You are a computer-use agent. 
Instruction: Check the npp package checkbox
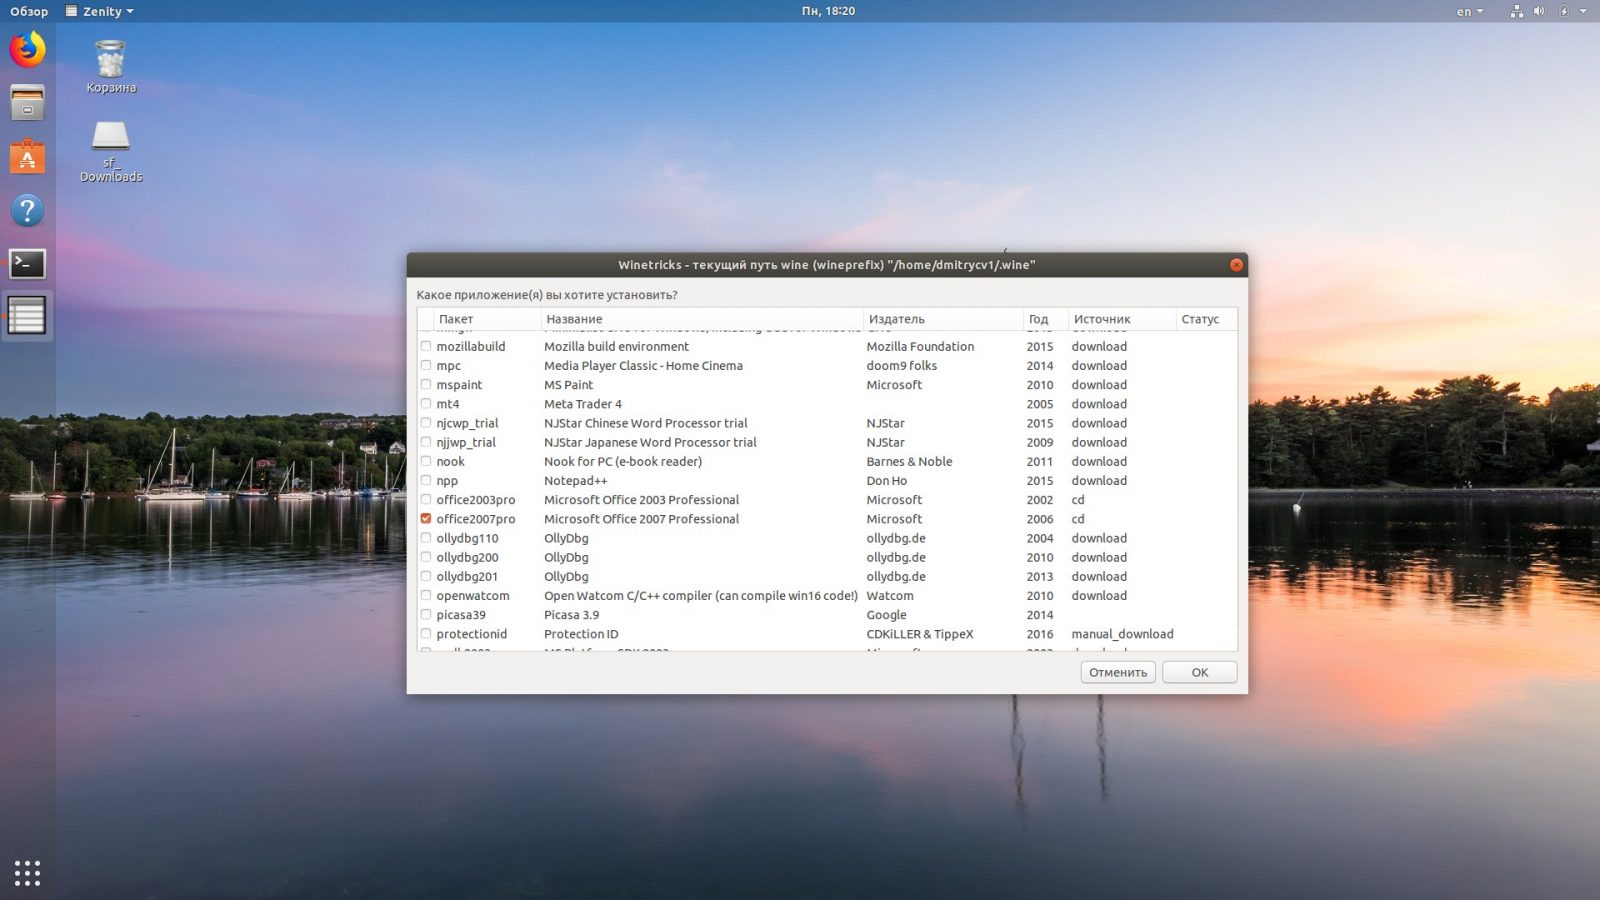pos(426,480)
